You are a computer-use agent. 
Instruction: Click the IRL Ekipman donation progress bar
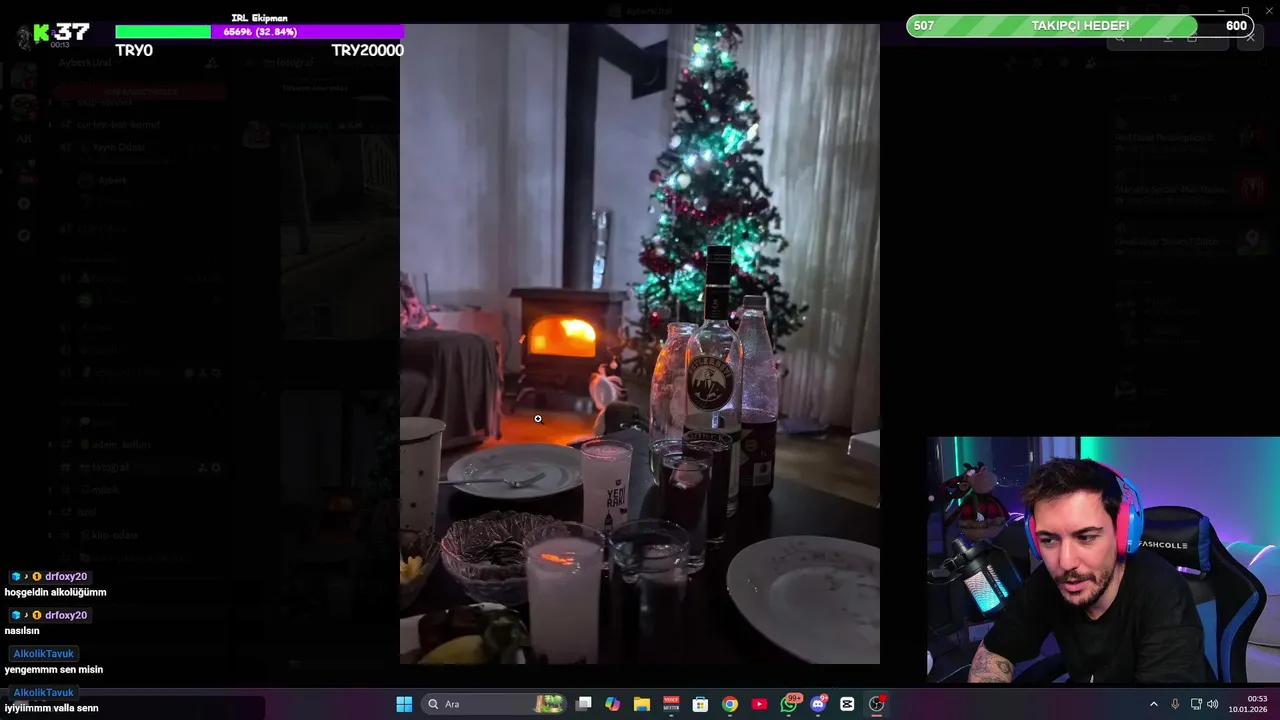pos(259,32)
